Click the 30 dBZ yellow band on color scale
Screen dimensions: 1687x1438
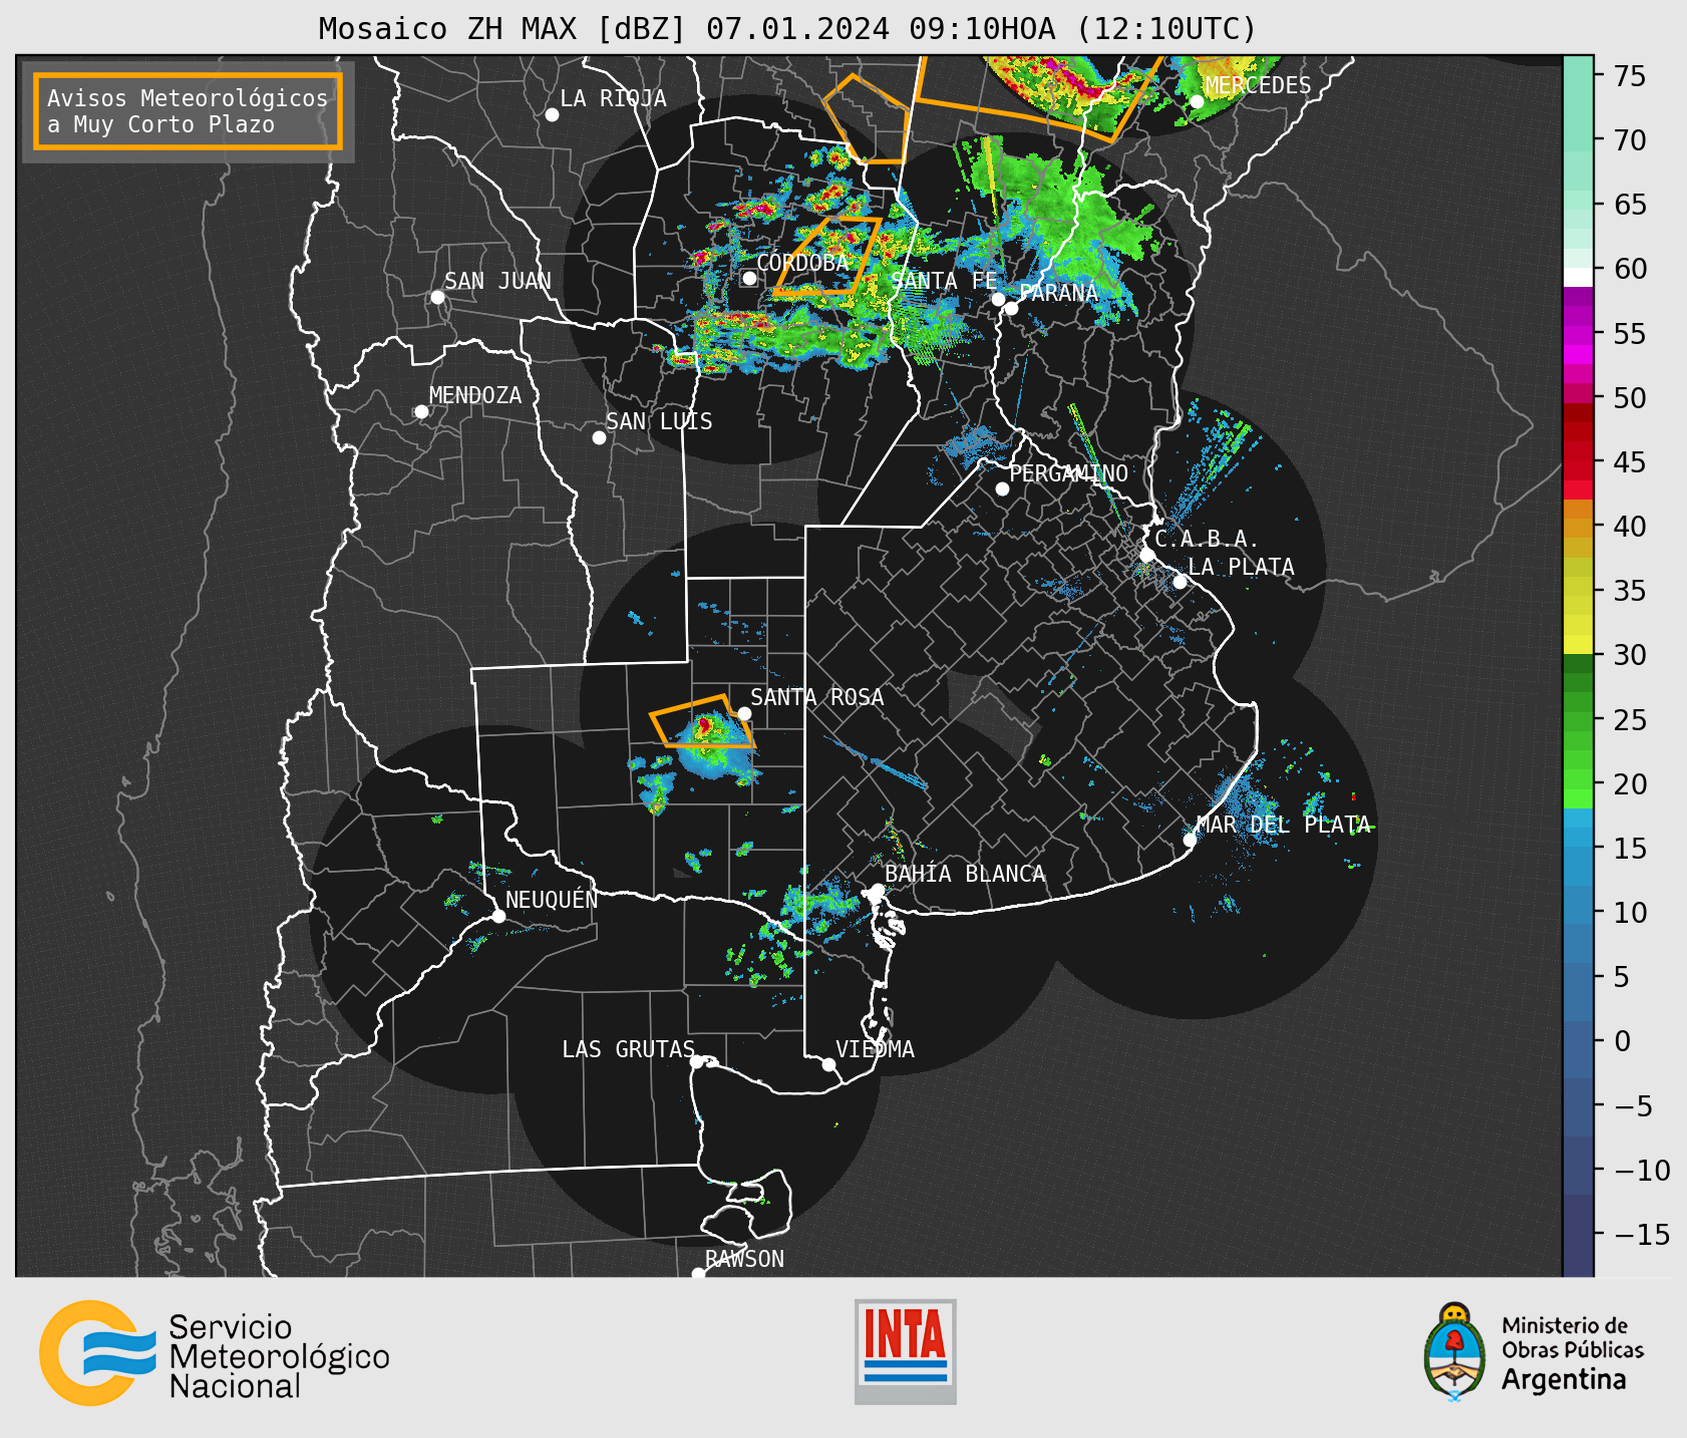1578,645
